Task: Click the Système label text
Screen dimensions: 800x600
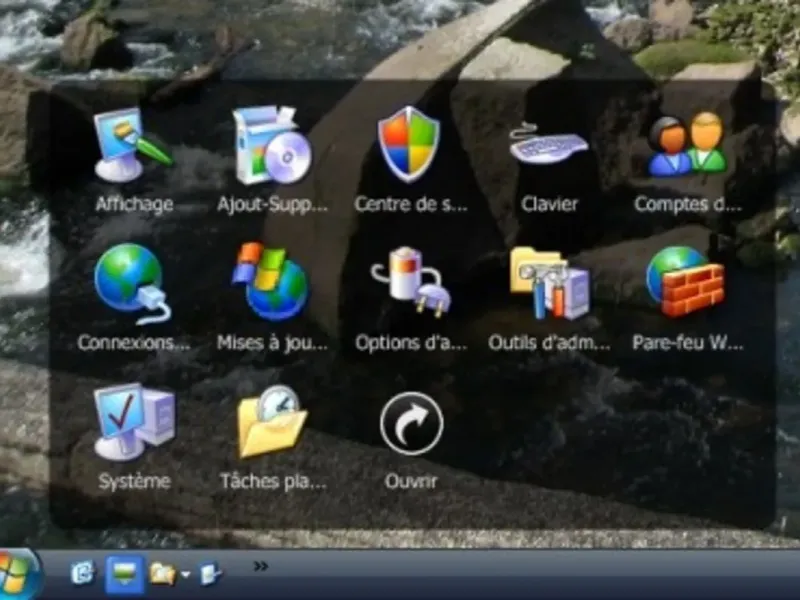Action: click(134, 481)
